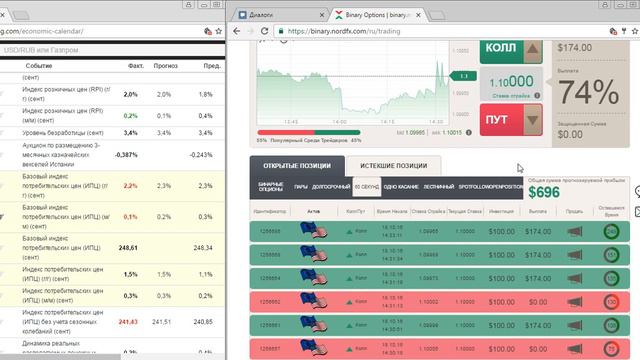Viewport: 640px width, 360px height.
Task: Sell the losing position started at 14:30:15
Action: click(575, 349)
